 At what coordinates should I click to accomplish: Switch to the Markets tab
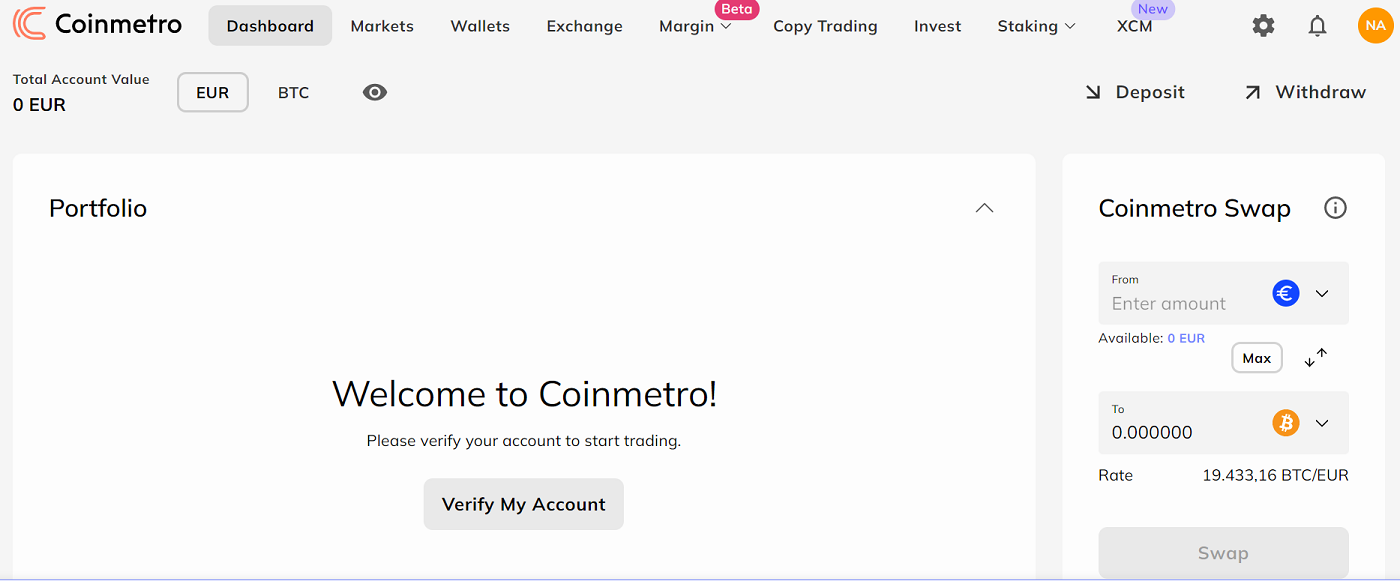[x=381, y=26]
